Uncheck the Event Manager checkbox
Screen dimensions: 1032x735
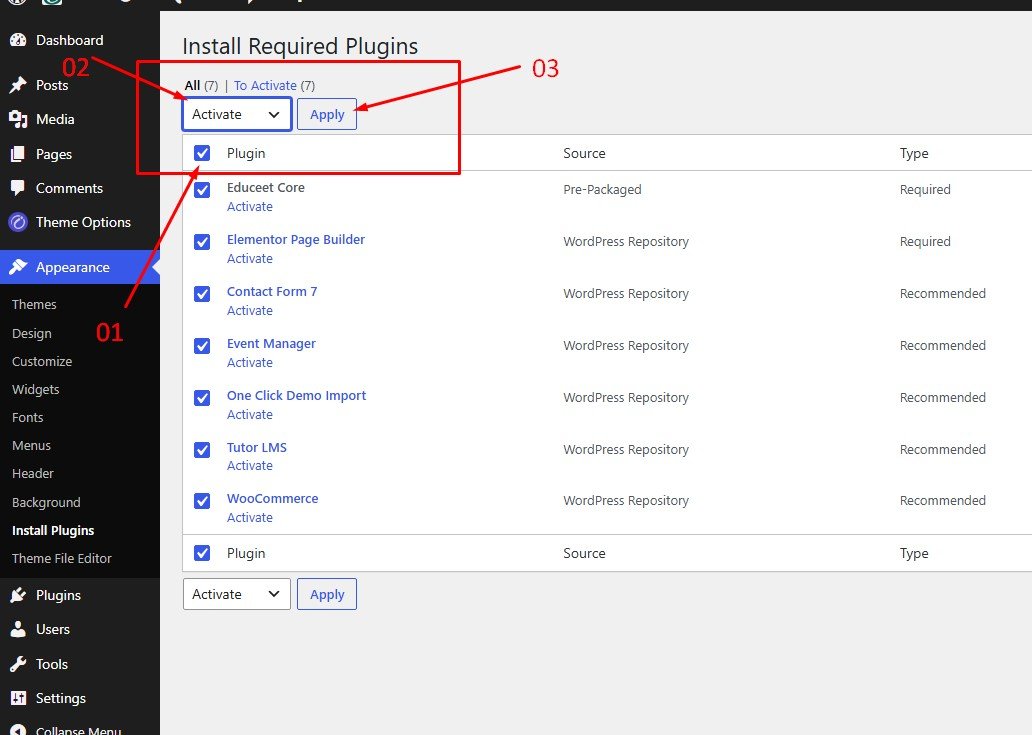(202, 346)
